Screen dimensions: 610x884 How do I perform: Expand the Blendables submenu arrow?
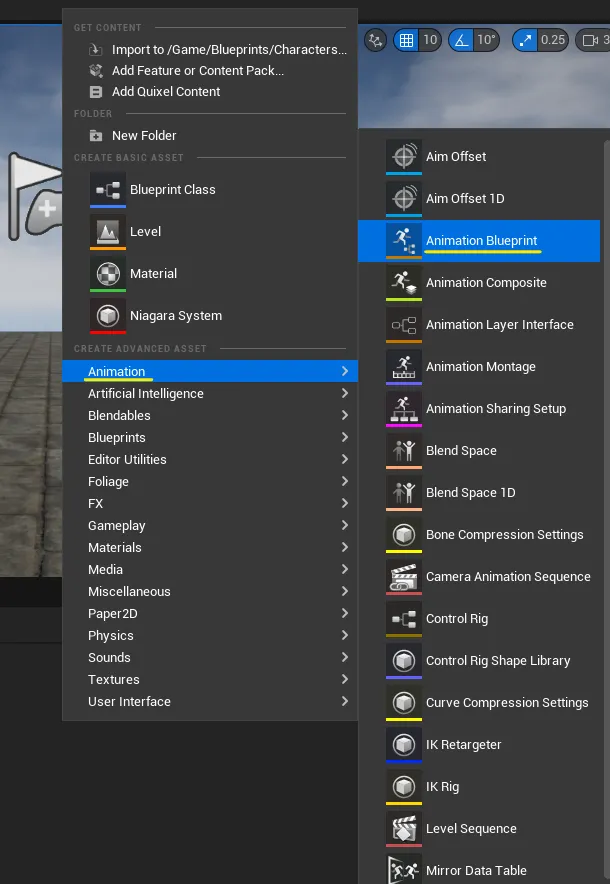pos(344,415)
